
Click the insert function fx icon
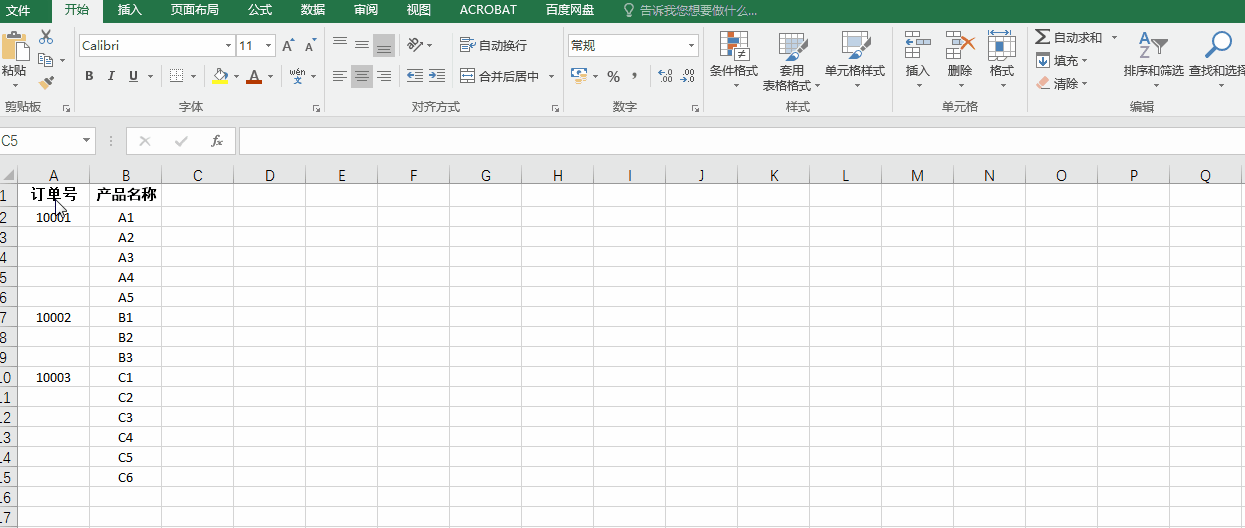click(x=216, y=141)
